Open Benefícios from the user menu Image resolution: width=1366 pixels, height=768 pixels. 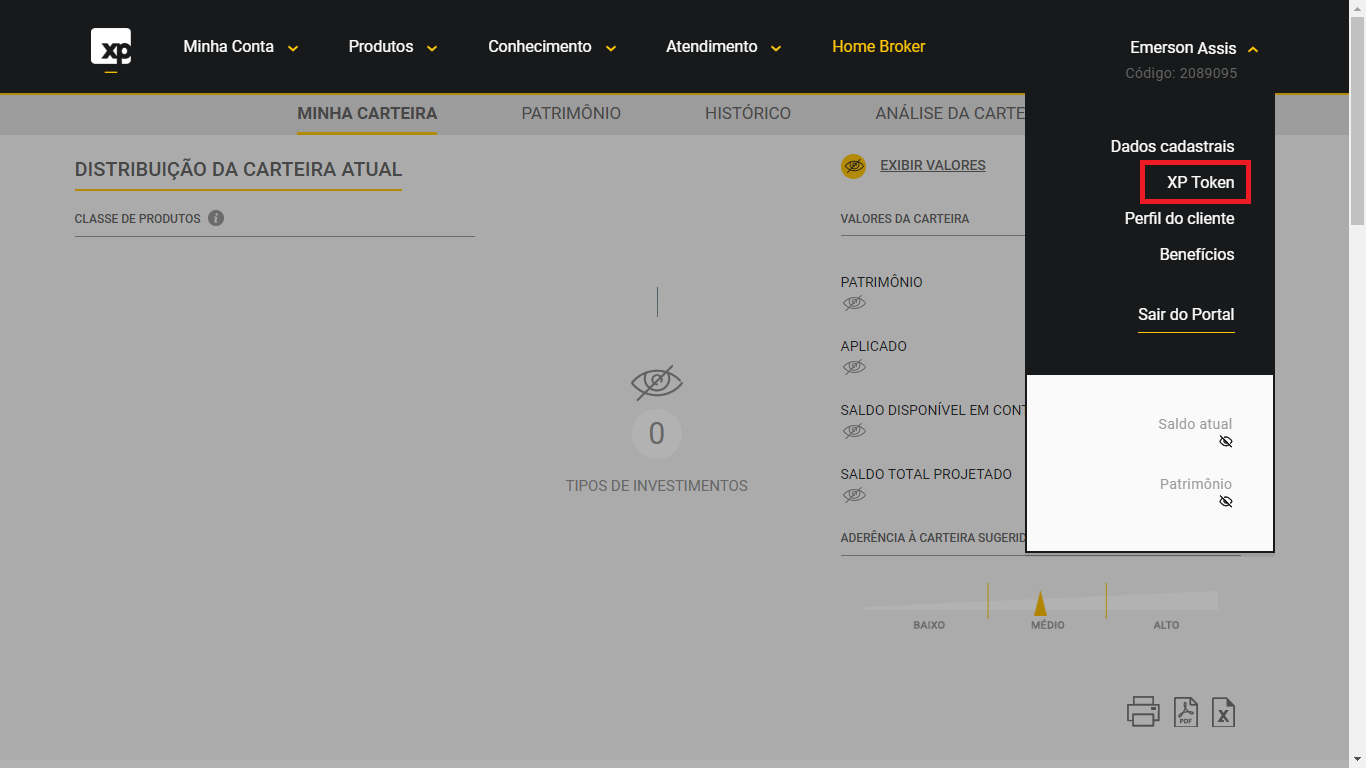click(1197, 255)
